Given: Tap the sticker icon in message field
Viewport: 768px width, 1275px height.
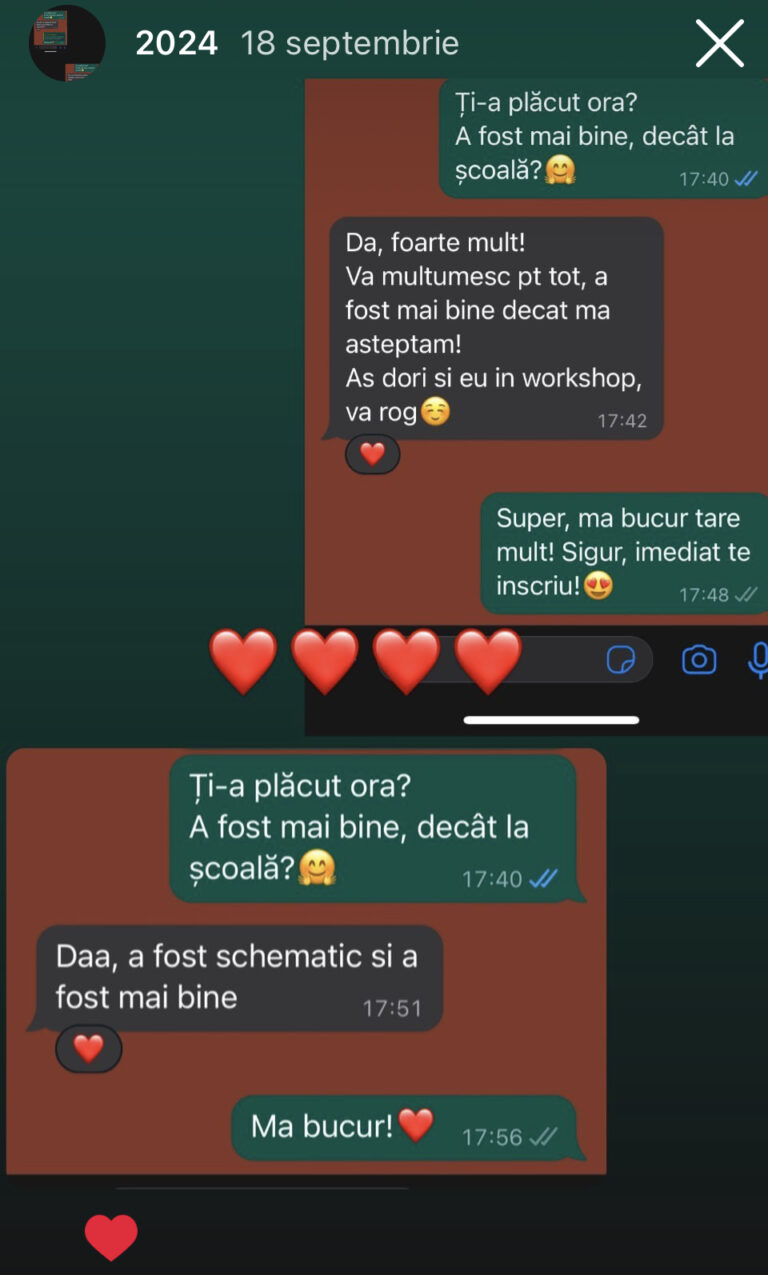Looking at the screenshot, I should point(621,660).
